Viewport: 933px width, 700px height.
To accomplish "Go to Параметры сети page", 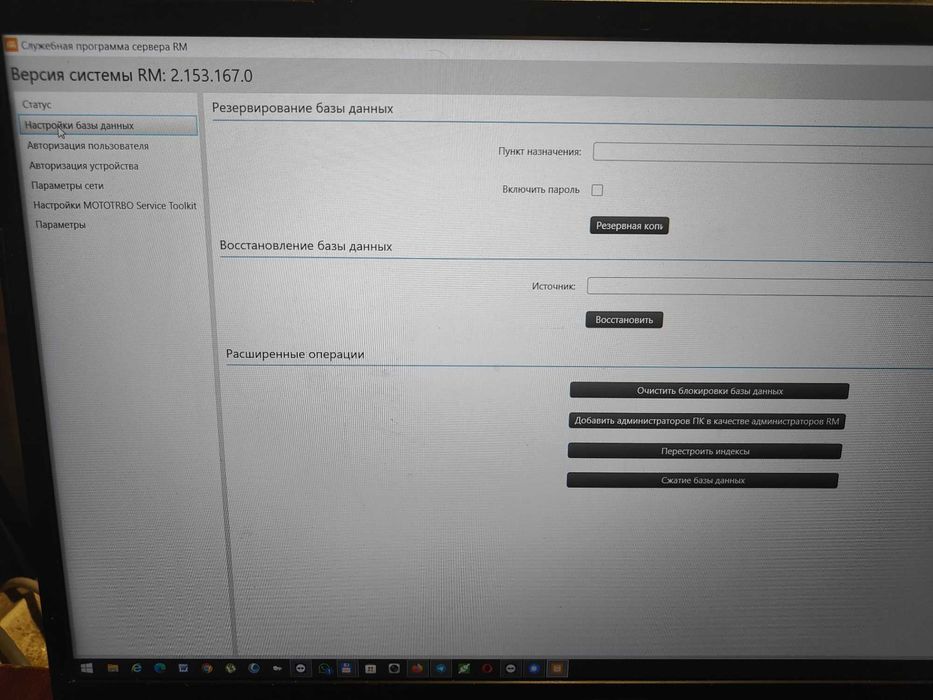I will tap(67, 185).
